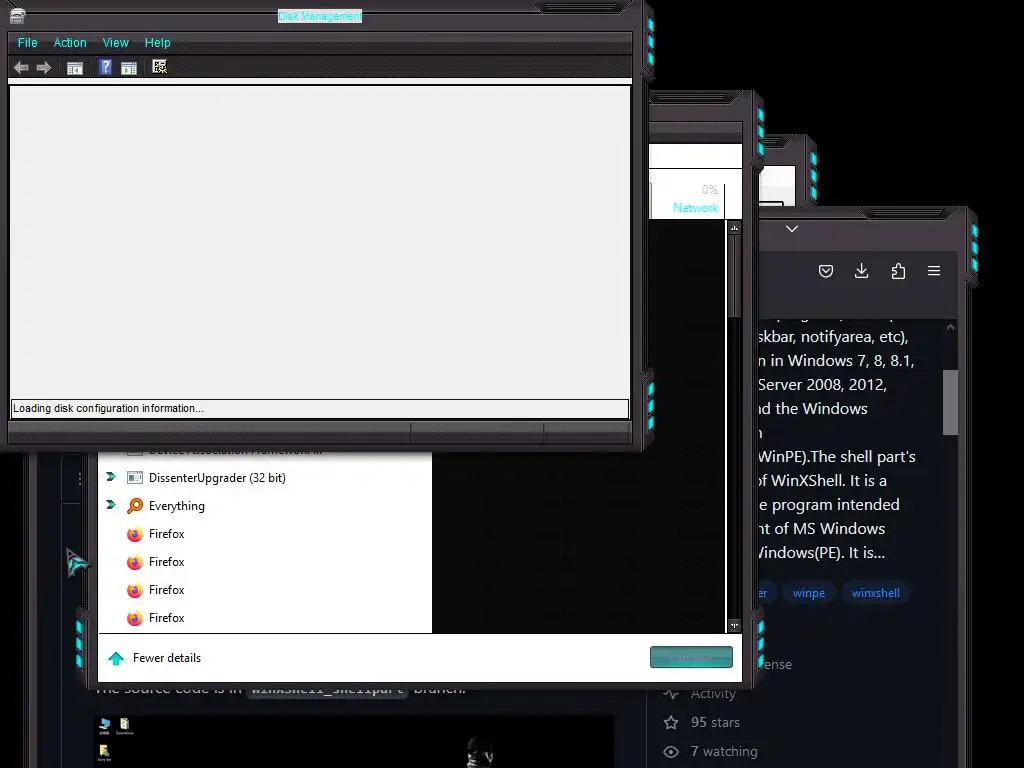The height and width of the screenshot is (768, 1024).
Task: Open the Help menu in Disk Management
Action: click(x=157, y=42)
